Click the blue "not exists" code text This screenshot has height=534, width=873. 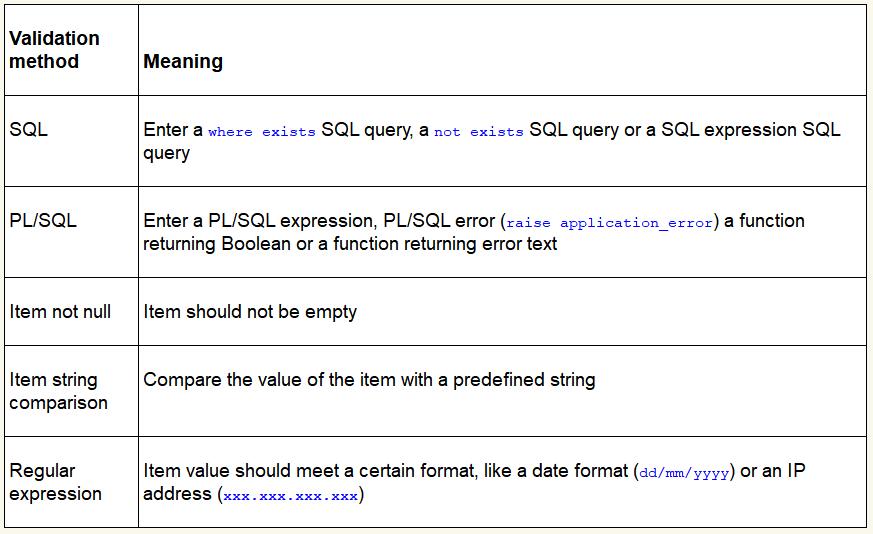(x=478, y=132)
